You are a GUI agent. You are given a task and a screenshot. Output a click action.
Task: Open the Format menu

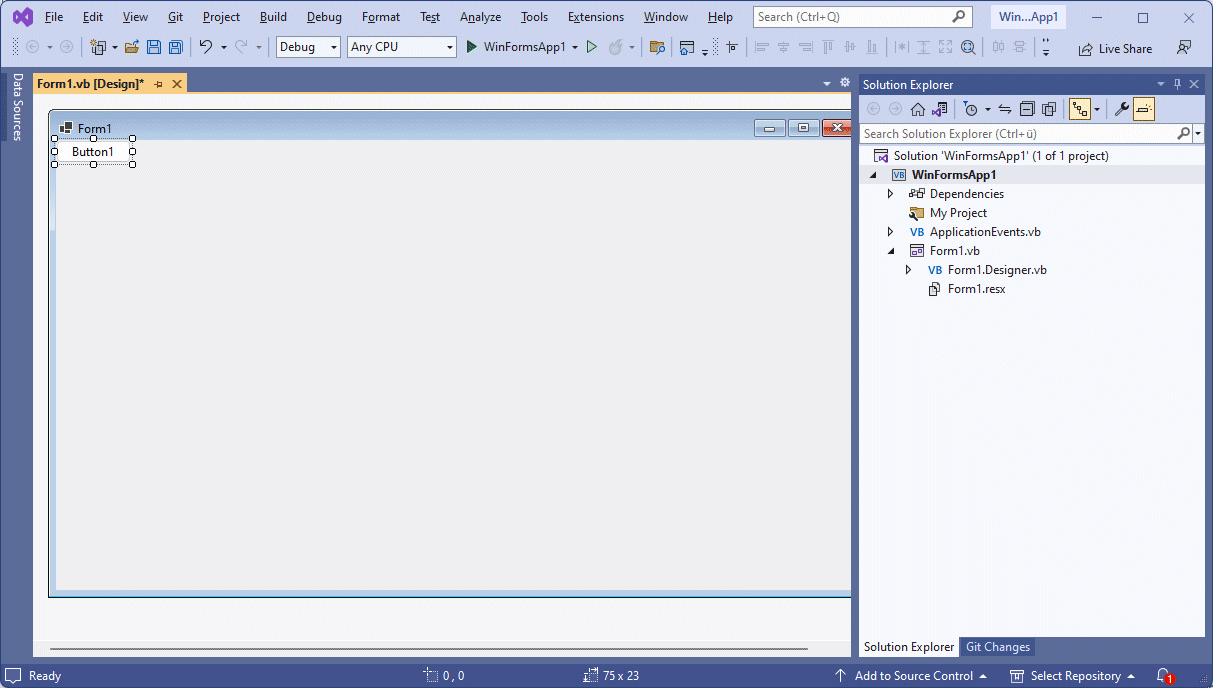[x=380, y=17]
